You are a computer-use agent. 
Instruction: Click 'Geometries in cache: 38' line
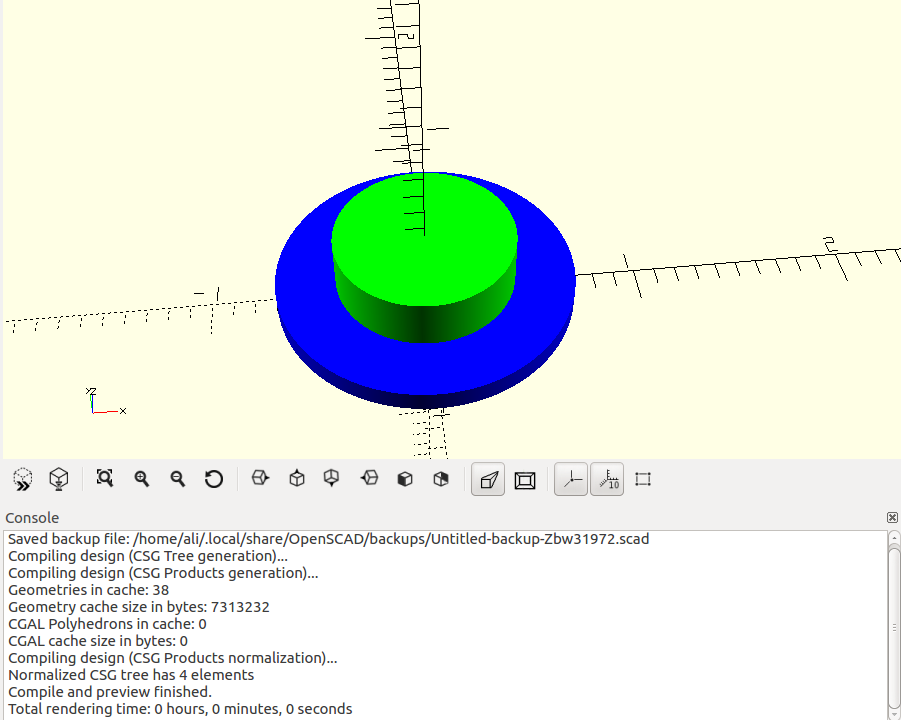coord(88,590)
